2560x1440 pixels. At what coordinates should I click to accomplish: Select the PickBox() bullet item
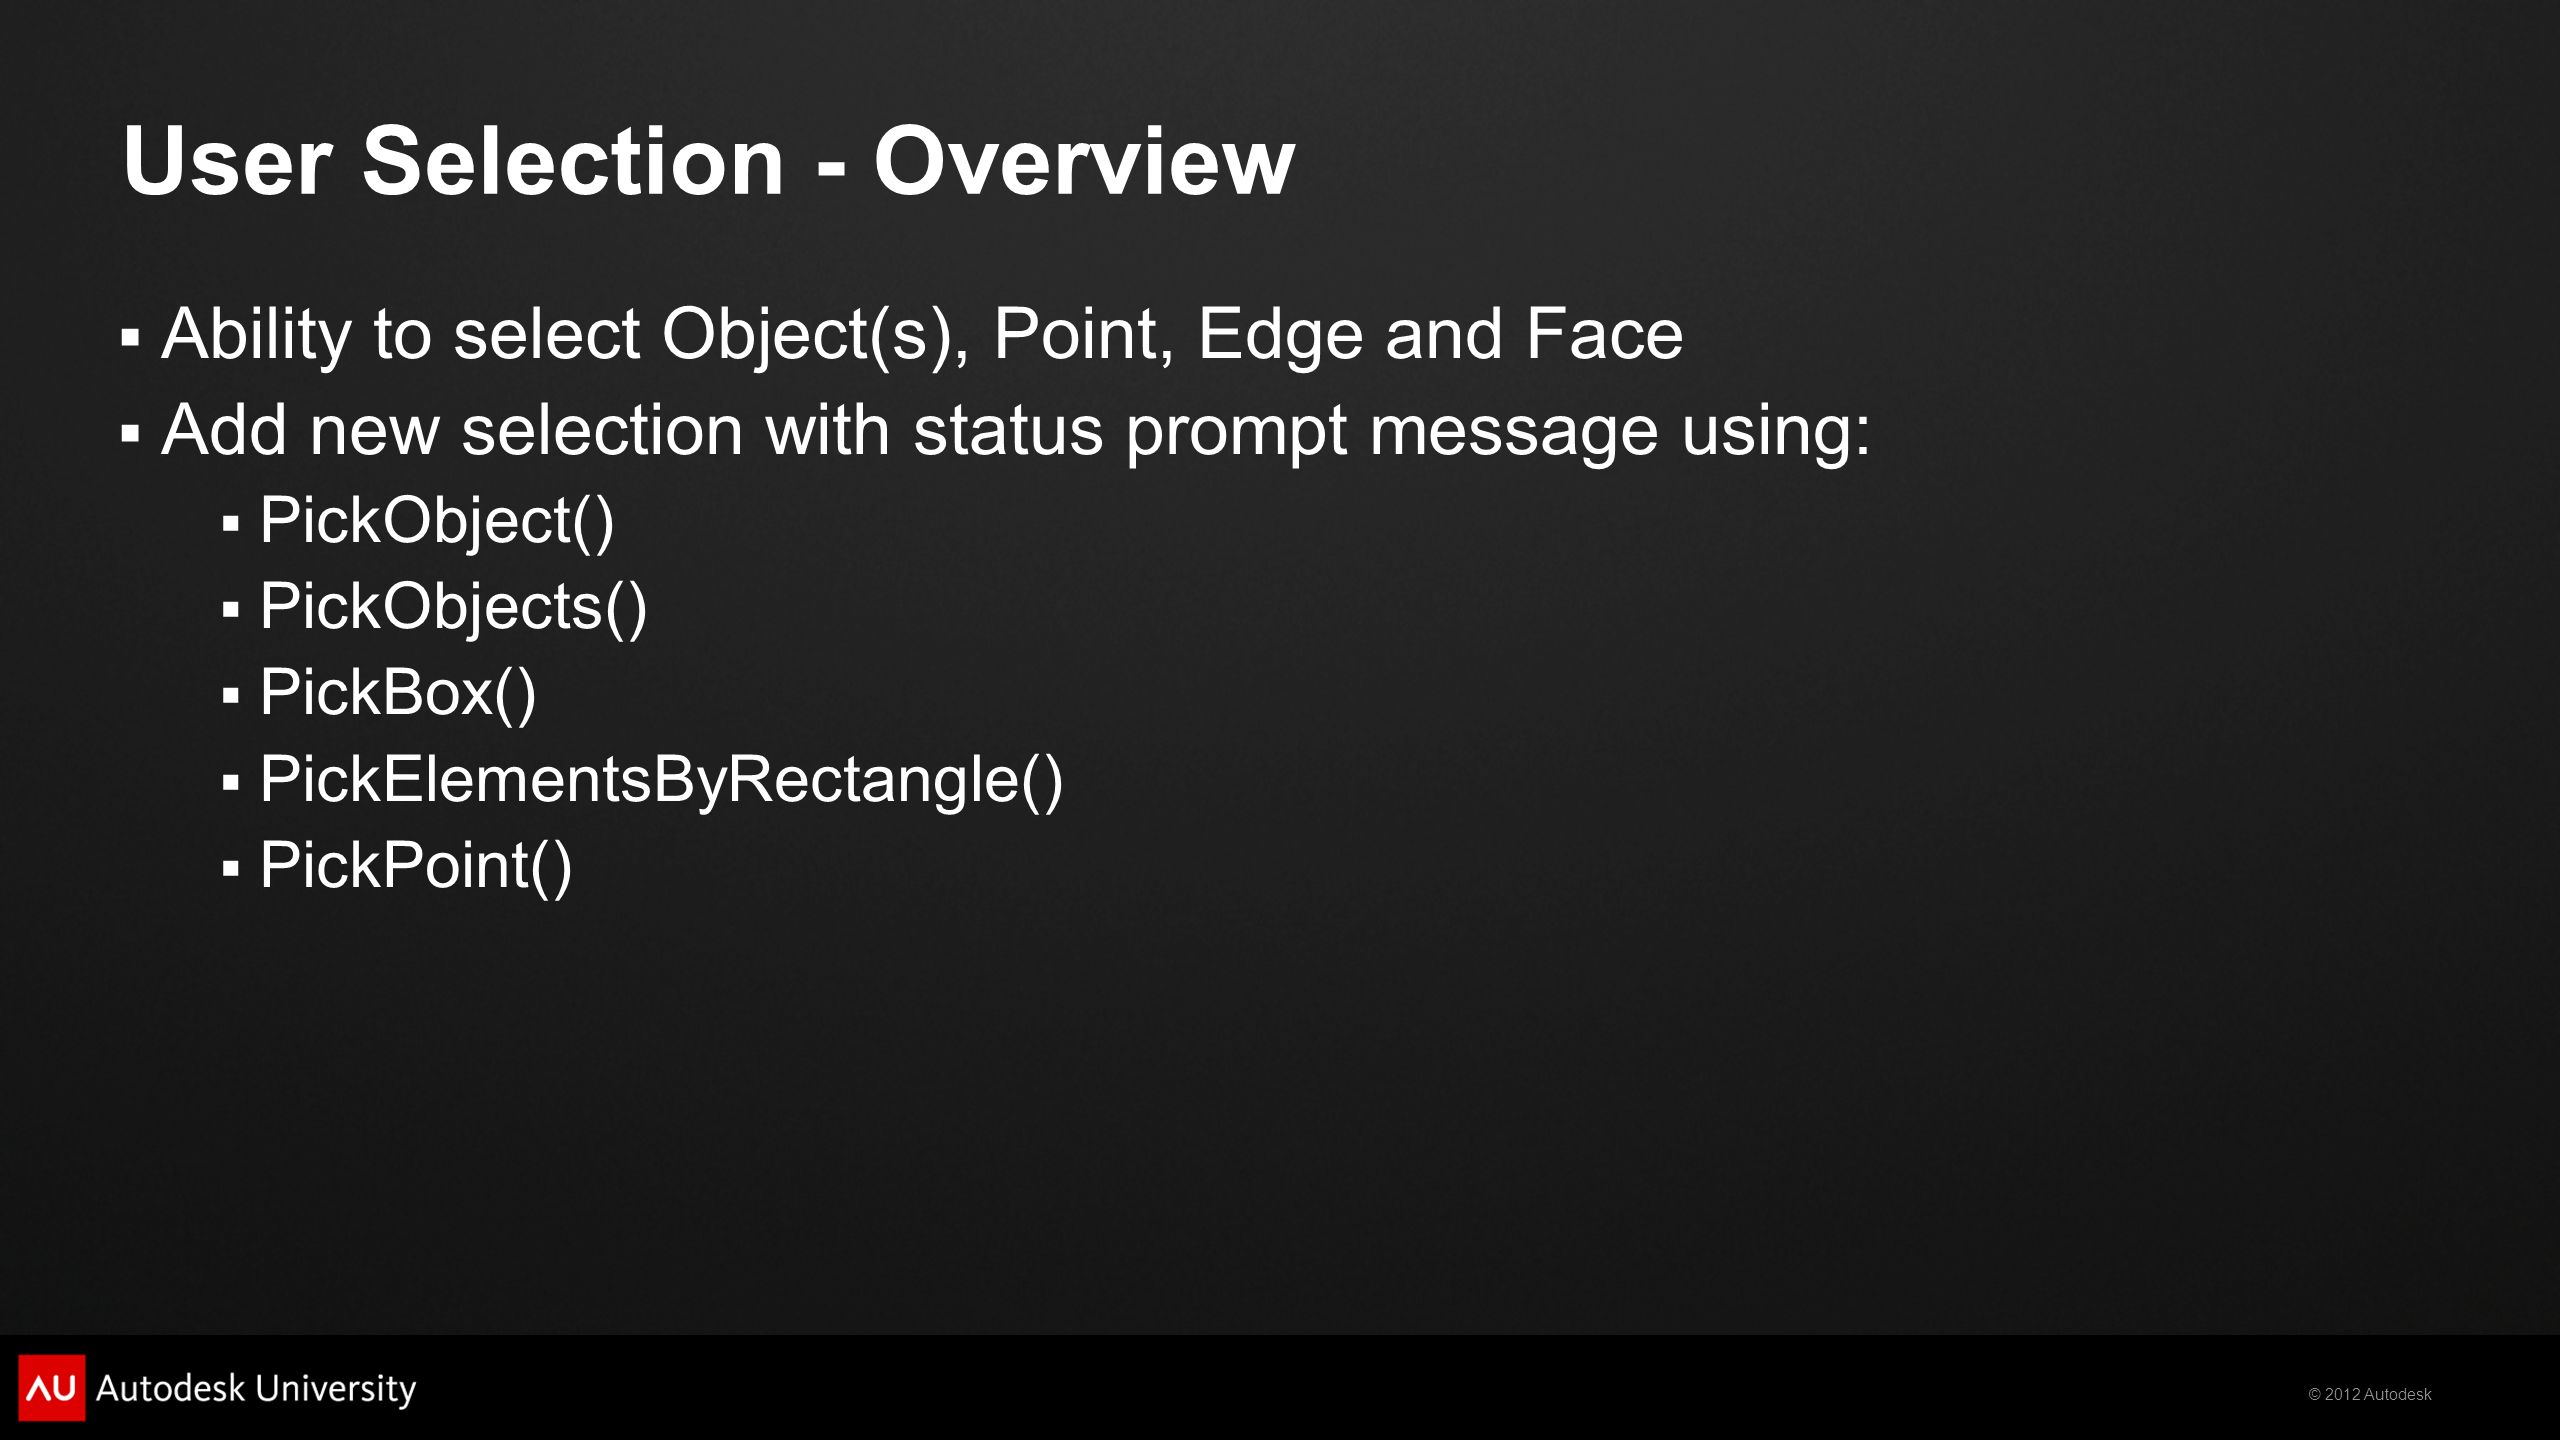pyautogui.click(x=398, y=694)
